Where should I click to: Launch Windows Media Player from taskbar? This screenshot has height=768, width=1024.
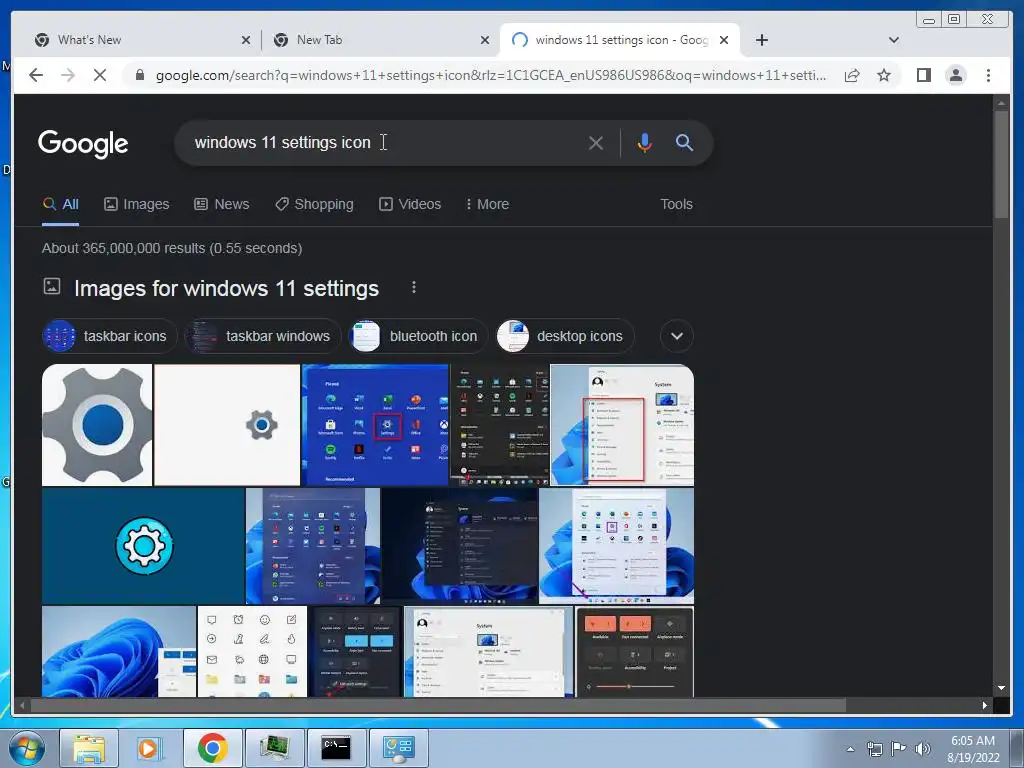click(148, 748)
